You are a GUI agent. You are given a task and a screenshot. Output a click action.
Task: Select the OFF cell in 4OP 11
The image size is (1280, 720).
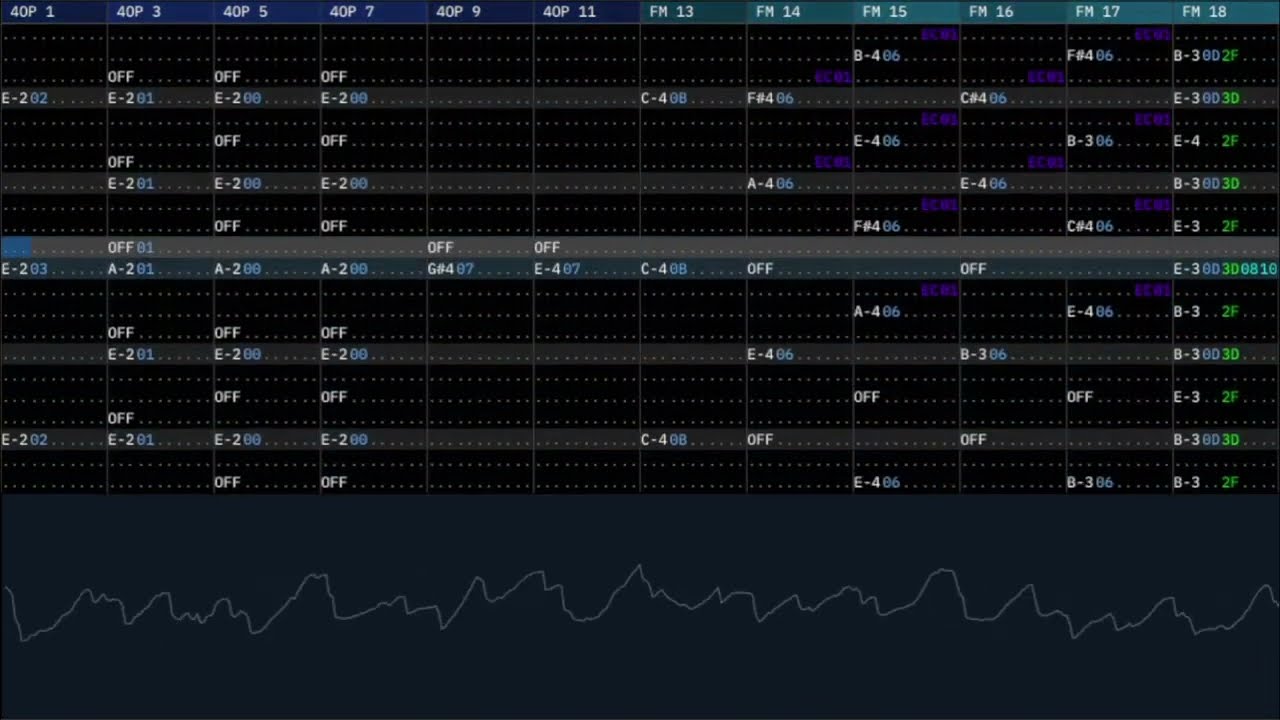click(x=547, y=247)
